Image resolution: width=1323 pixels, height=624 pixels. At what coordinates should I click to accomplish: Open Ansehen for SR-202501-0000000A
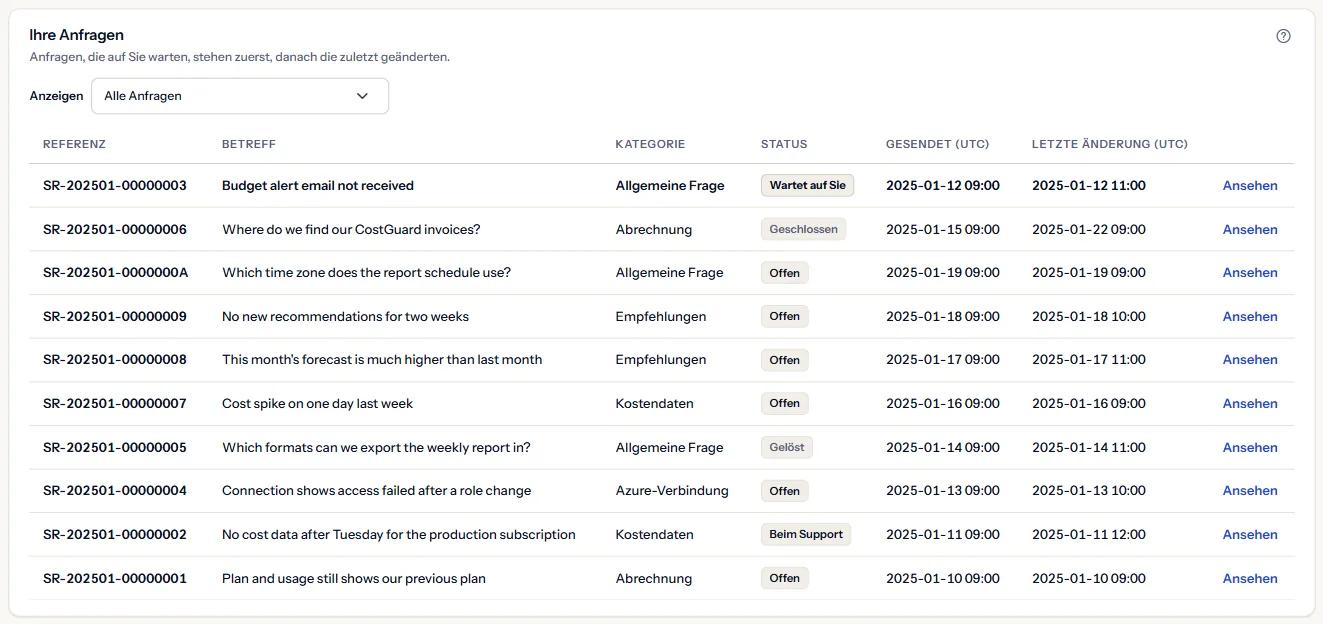click(1250, 273)
